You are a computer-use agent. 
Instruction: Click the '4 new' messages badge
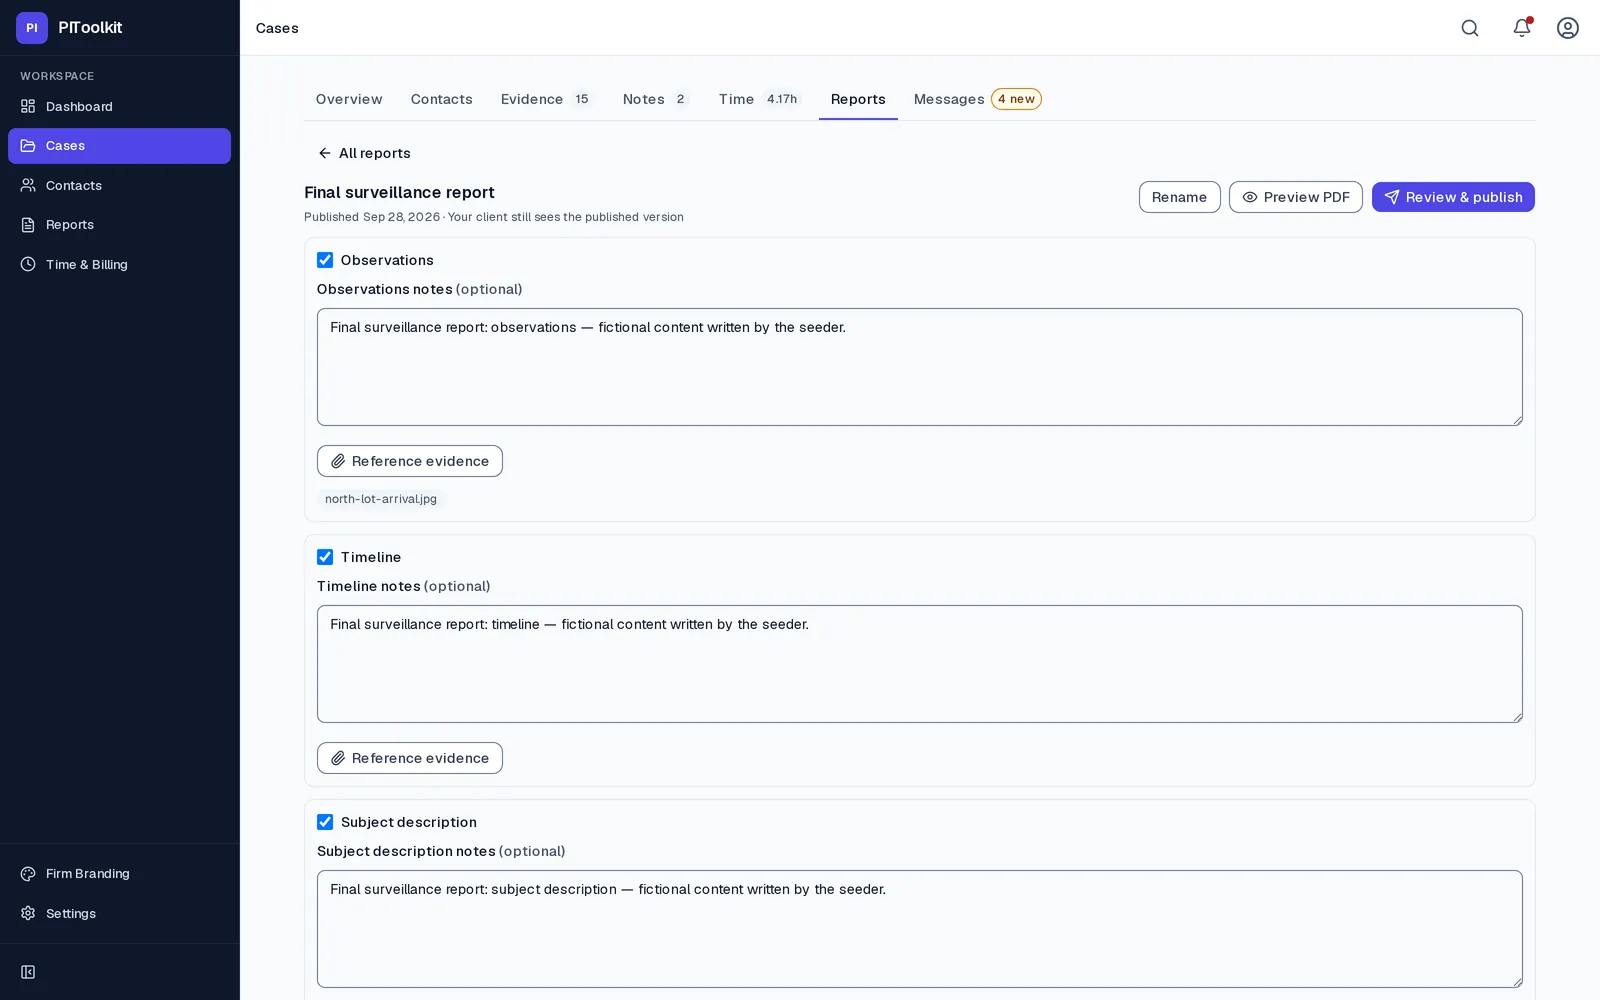pyautogui.click(x=1016, y=99)
